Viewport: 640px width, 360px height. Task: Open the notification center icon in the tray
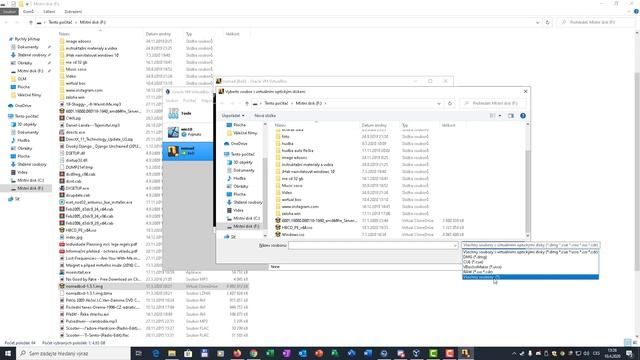point(629,353)
